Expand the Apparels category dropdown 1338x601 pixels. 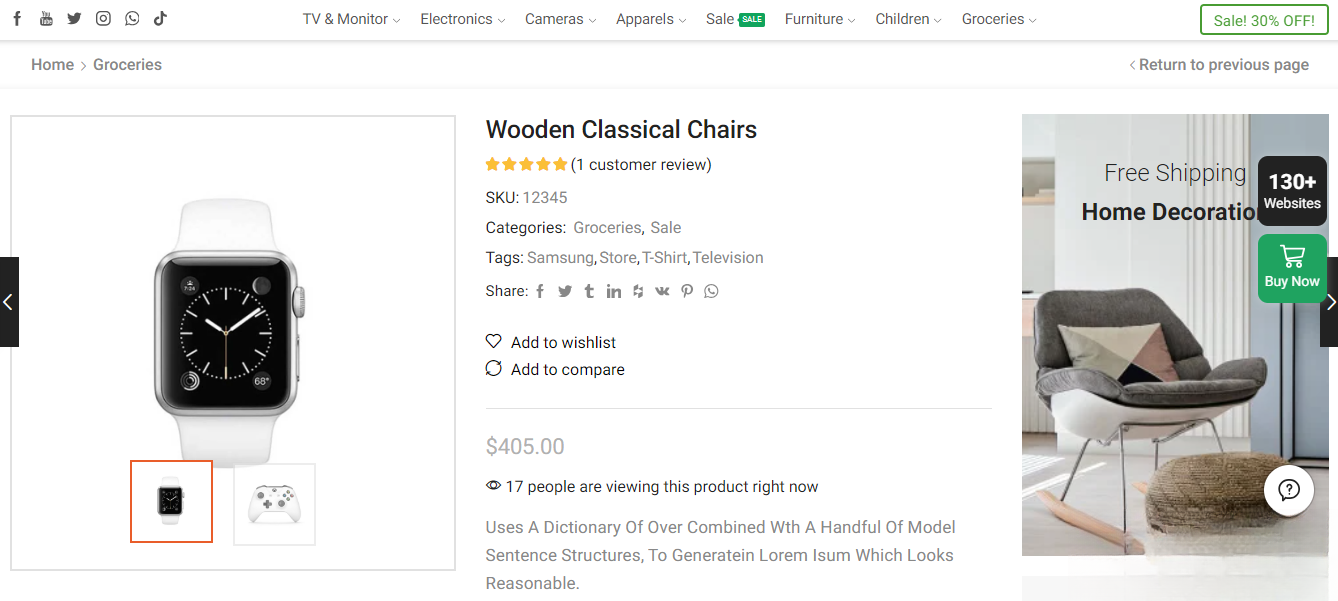(x=645, y=19)
